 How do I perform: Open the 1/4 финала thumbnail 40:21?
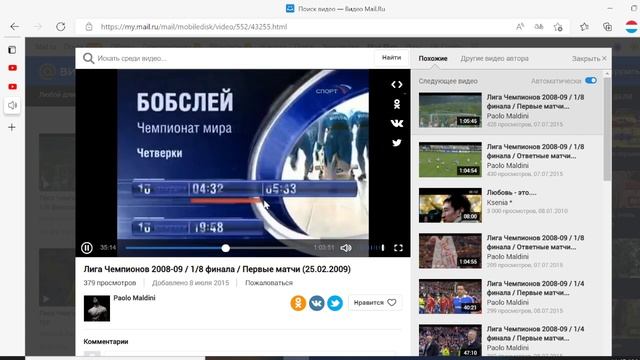click(x=450, y=296)
